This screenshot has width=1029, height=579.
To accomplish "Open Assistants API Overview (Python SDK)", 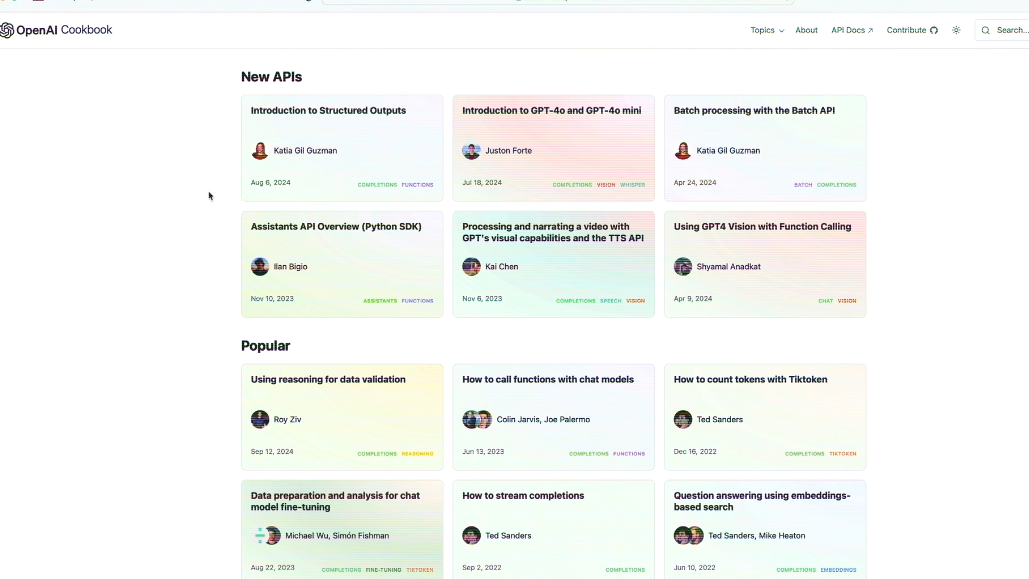I will pos(342,265).
